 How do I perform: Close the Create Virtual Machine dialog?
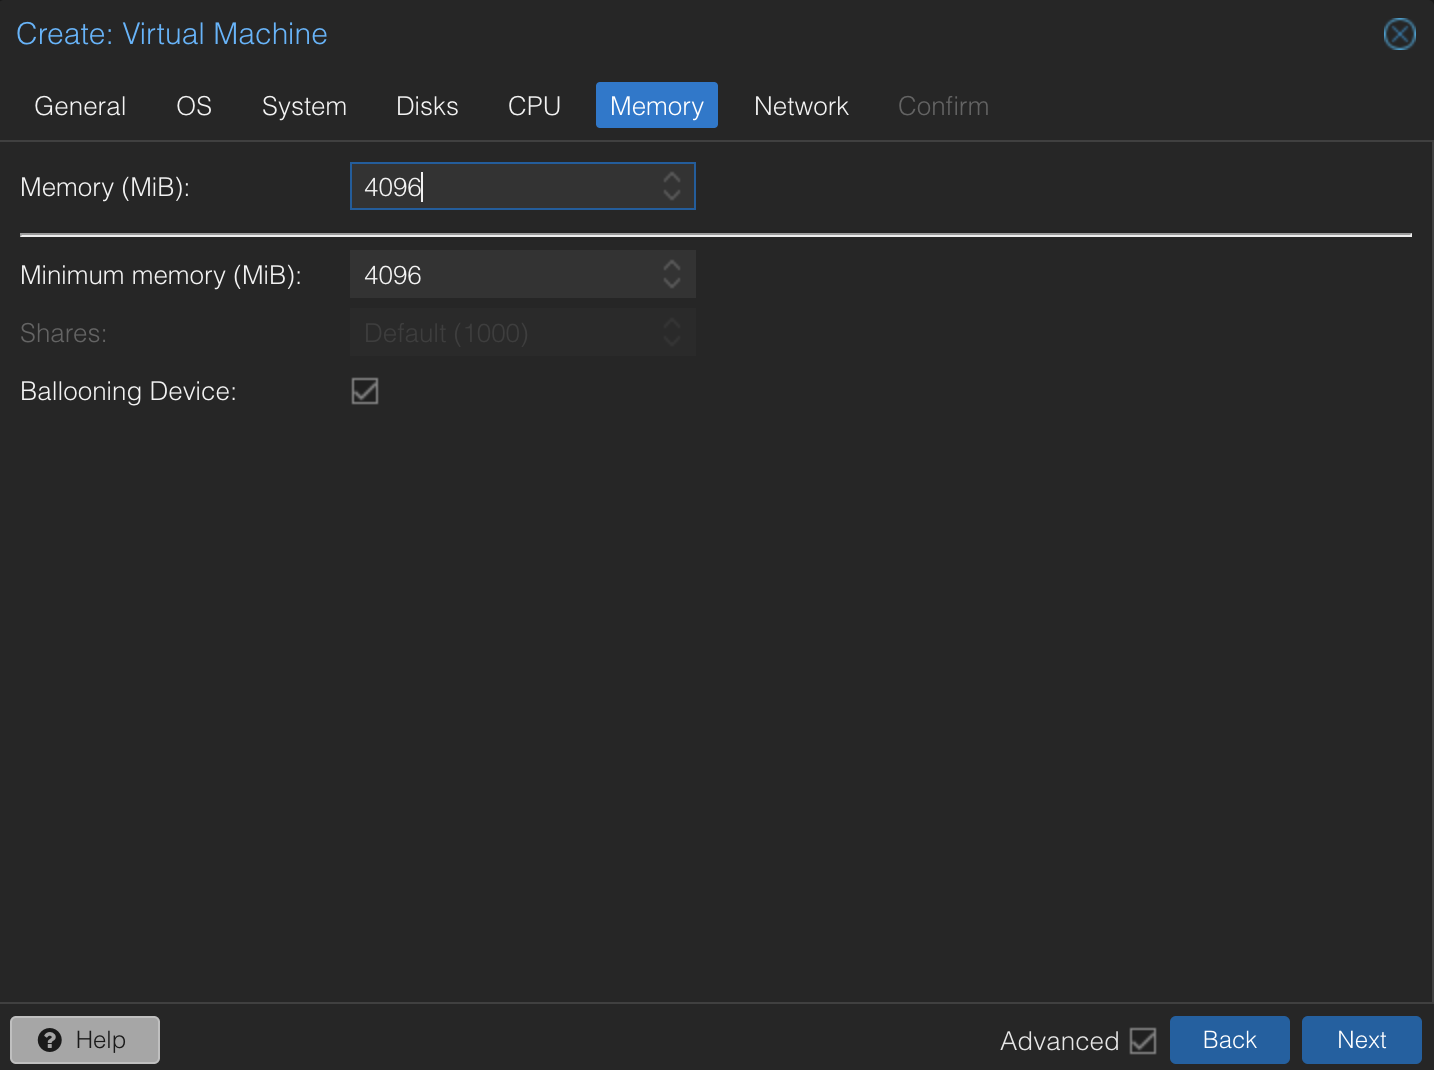(1399, 34)
